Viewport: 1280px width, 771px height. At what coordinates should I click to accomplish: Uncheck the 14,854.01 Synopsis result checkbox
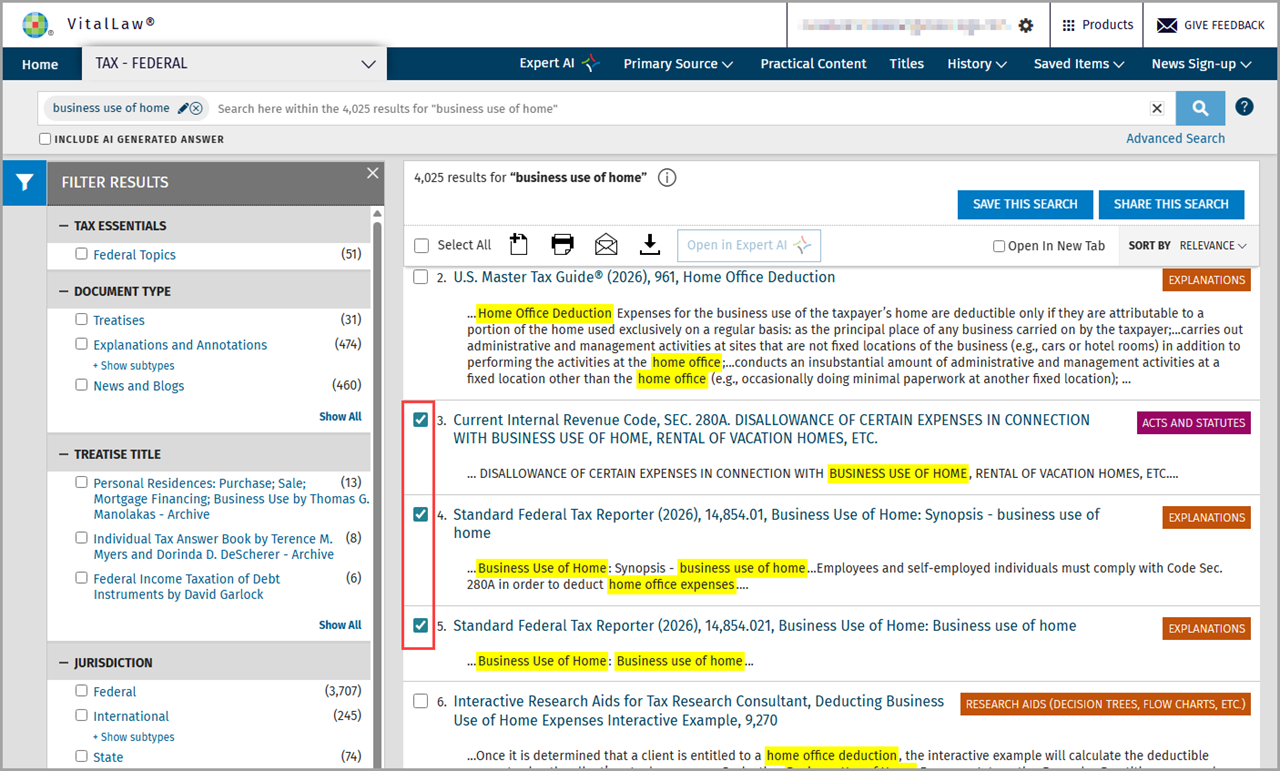point(421,515)
